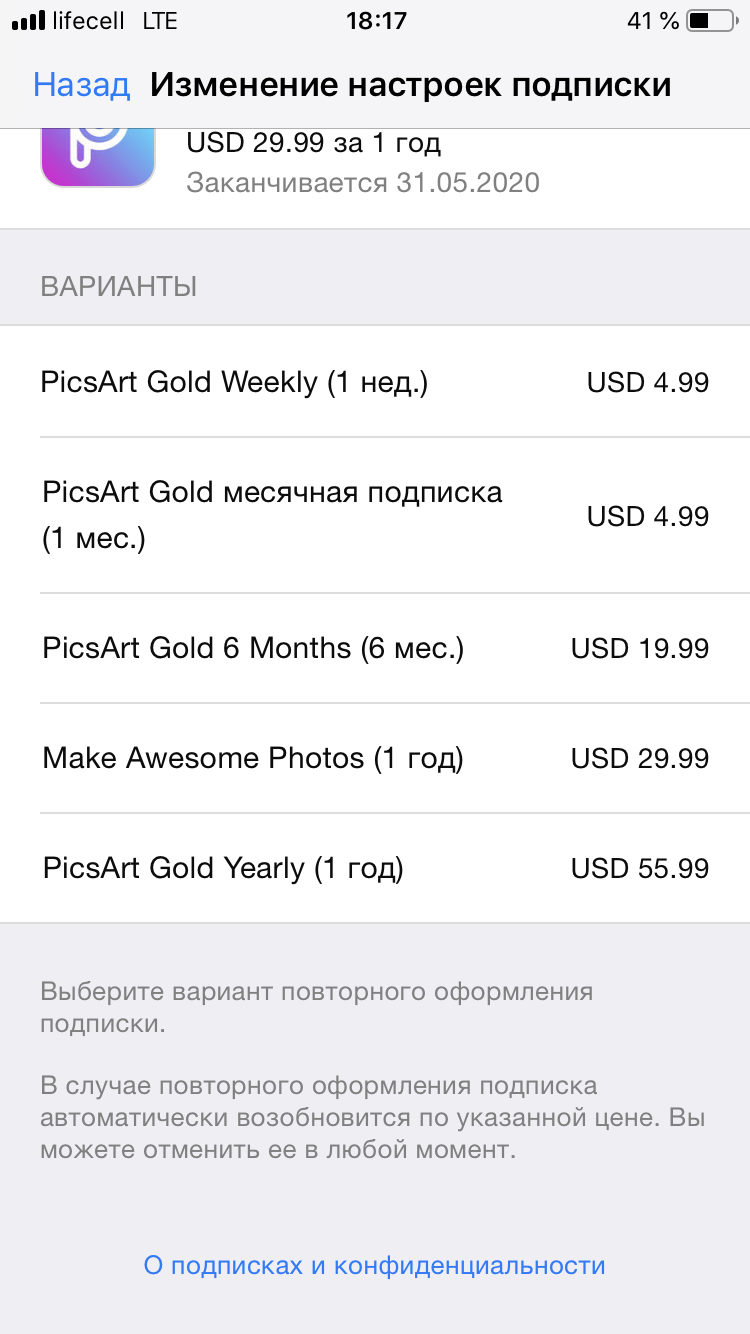The width and height of the screenshot is (750, 1334).
Task: Click the USD 19.99 price label
Action: 640,648
